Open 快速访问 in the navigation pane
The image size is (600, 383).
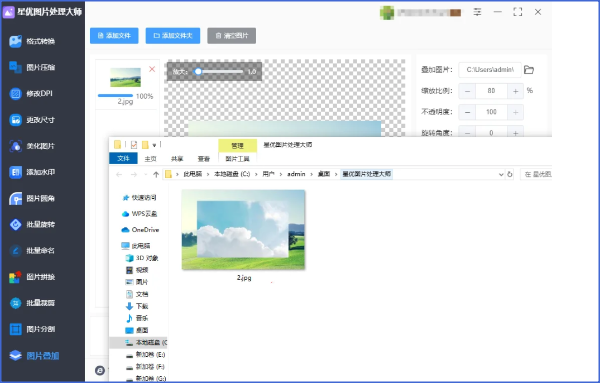point(139,198)
